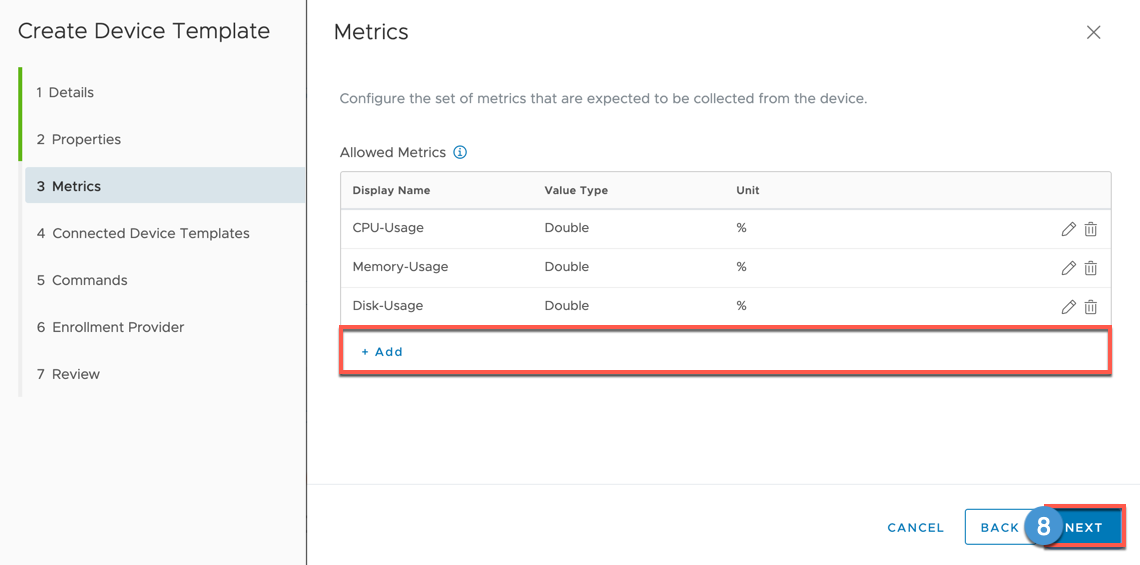Cancel the device template creation
The image size is (1140, 565).
click(x=915, y=528)
